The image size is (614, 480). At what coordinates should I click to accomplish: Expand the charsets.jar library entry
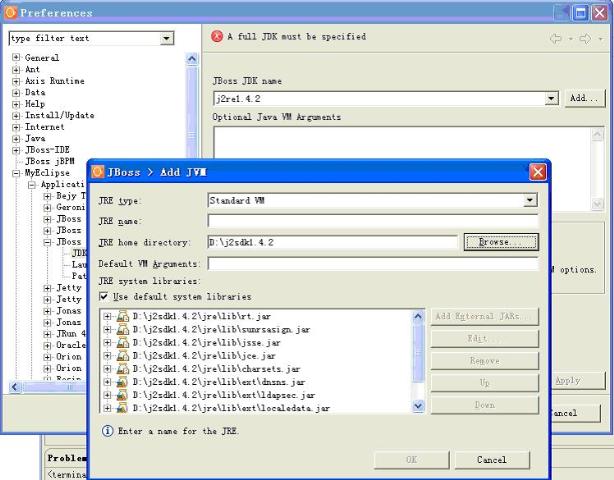click(x=107, y=369)
